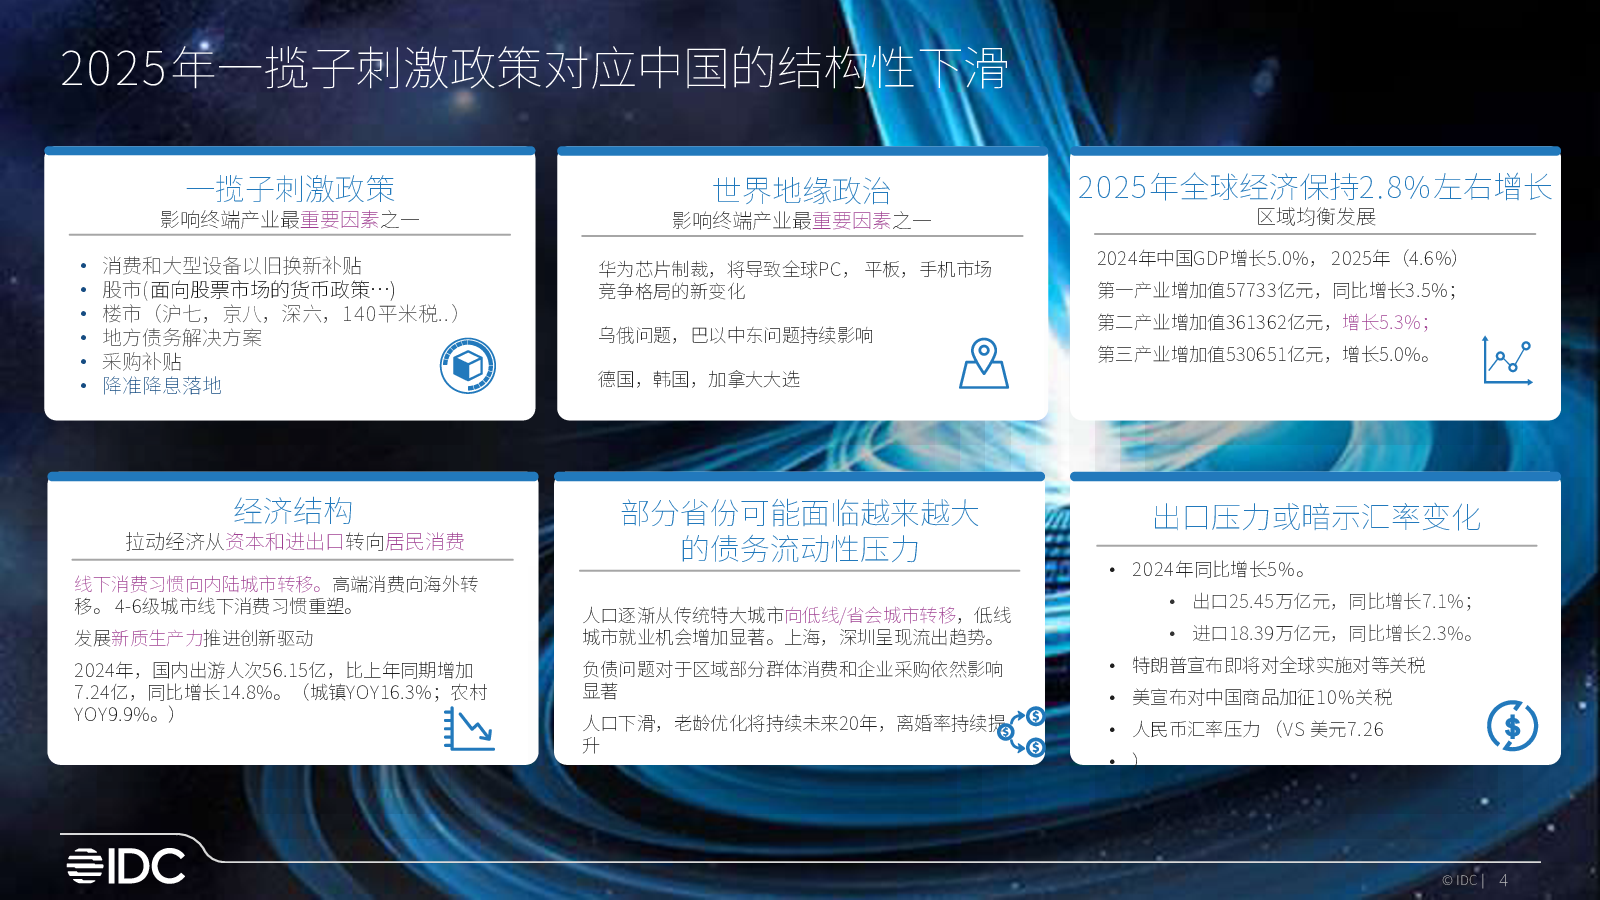
Task: Click the IDC logo
Action: [x=126, y=866]
